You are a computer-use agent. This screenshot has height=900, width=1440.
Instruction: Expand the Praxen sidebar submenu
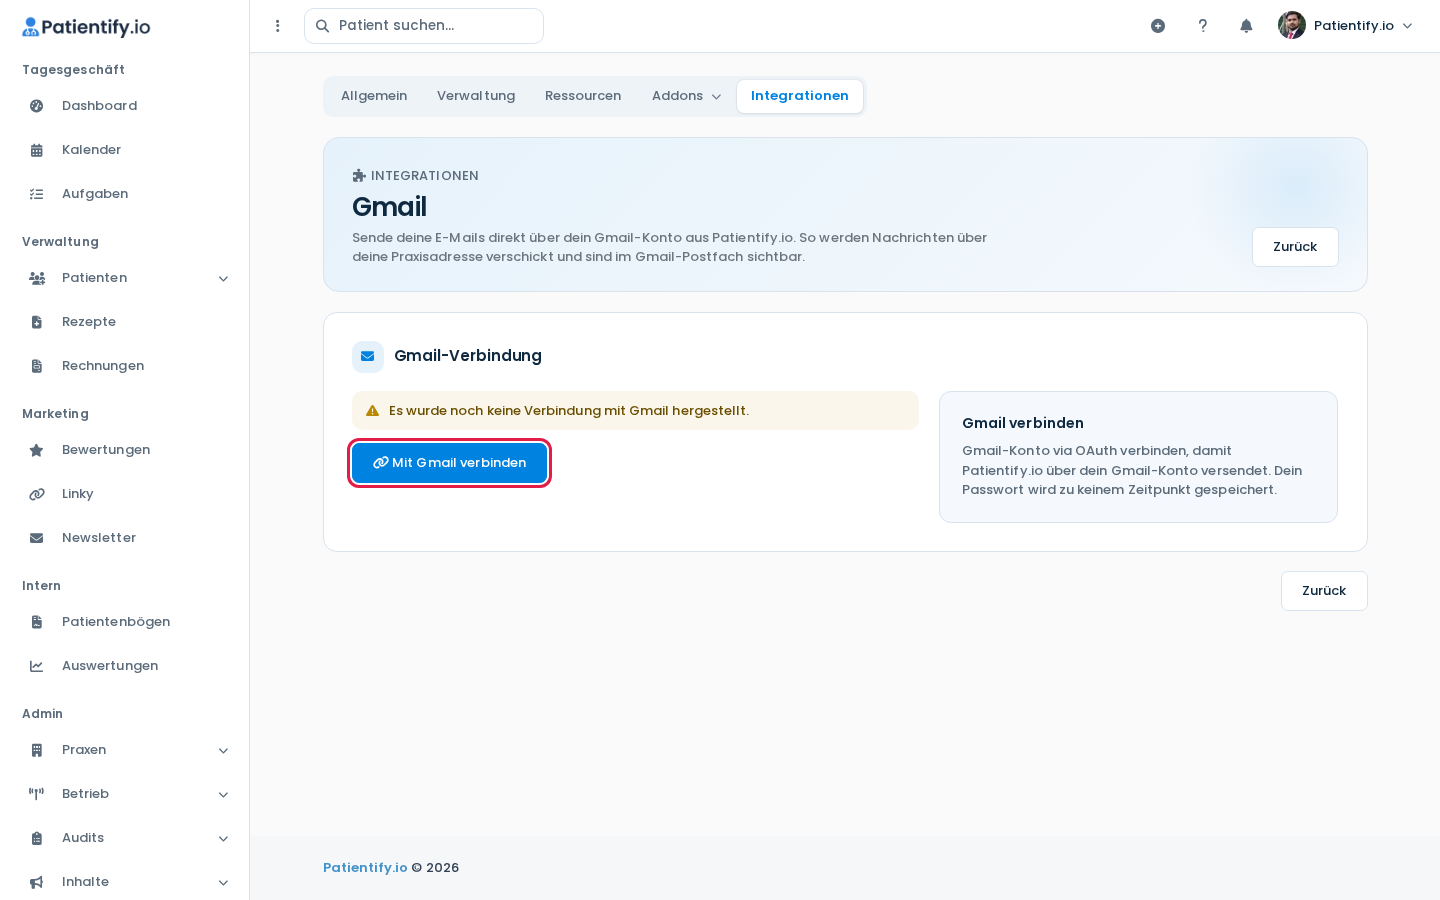224,750
